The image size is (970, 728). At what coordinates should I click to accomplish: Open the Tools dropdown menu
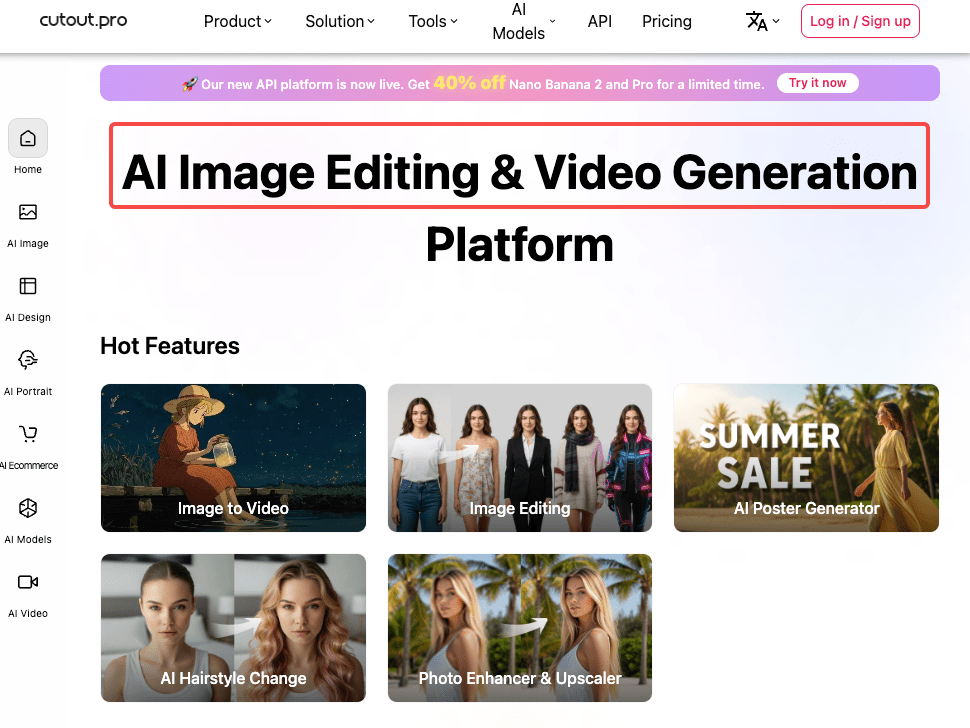coord(433,21)
